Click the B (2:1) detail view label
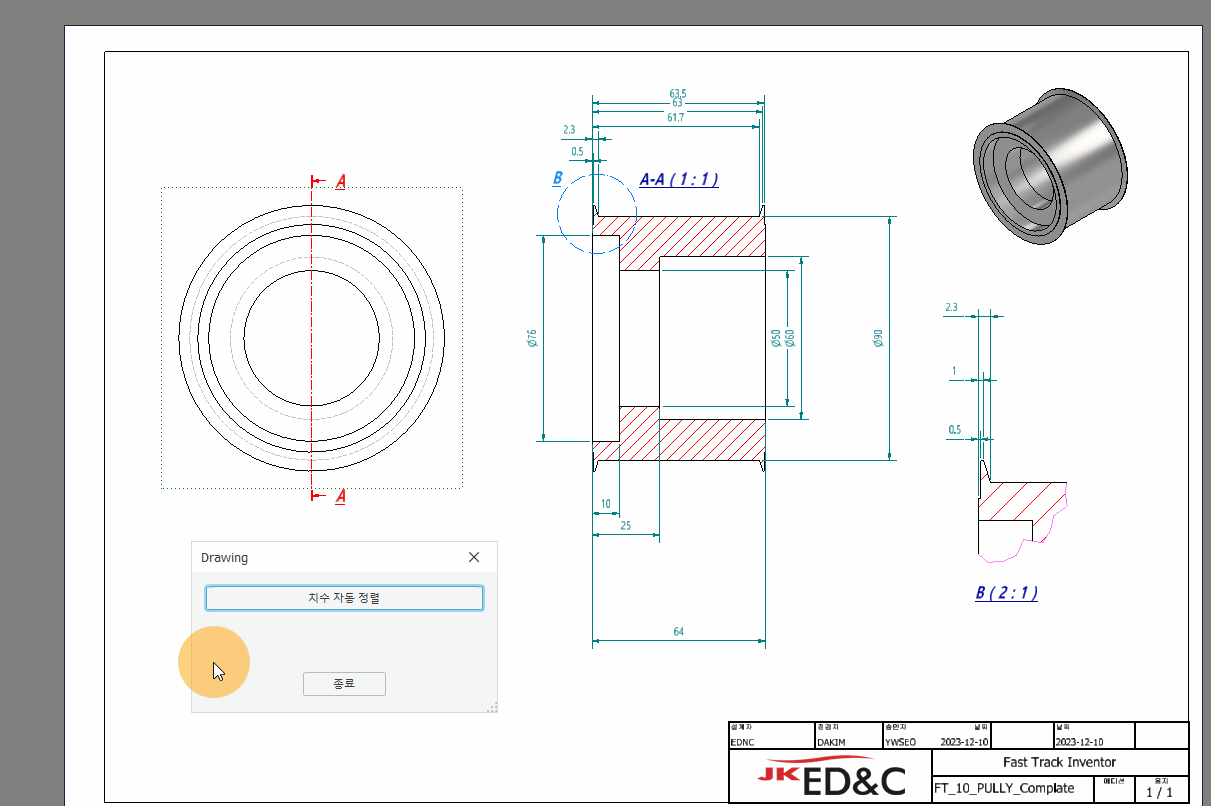This screenshot has width=1211, height=806. click(x=1006, y=593)
